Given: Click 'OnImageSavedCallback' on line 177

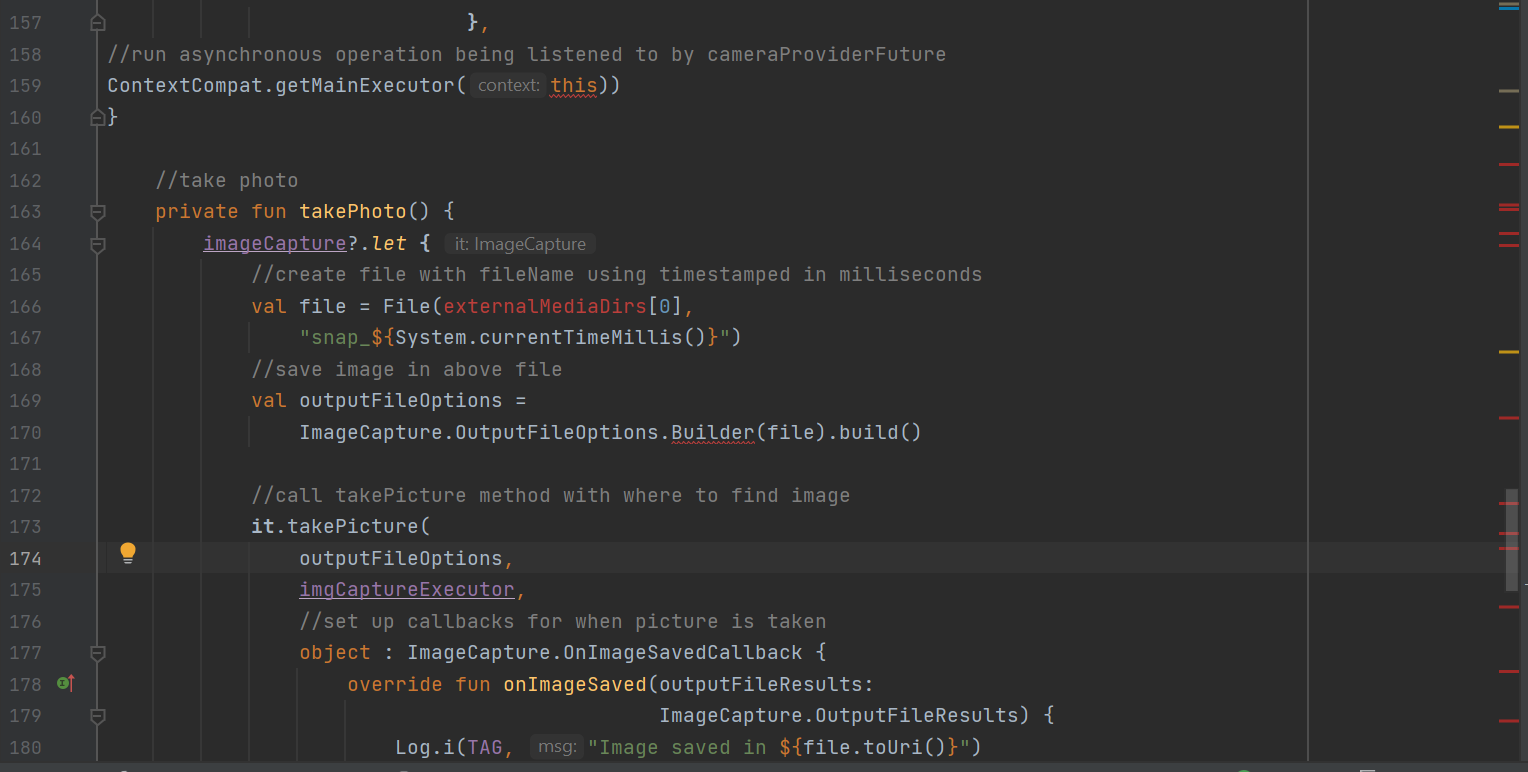Looking at the screenshot, I should [683, 653].
